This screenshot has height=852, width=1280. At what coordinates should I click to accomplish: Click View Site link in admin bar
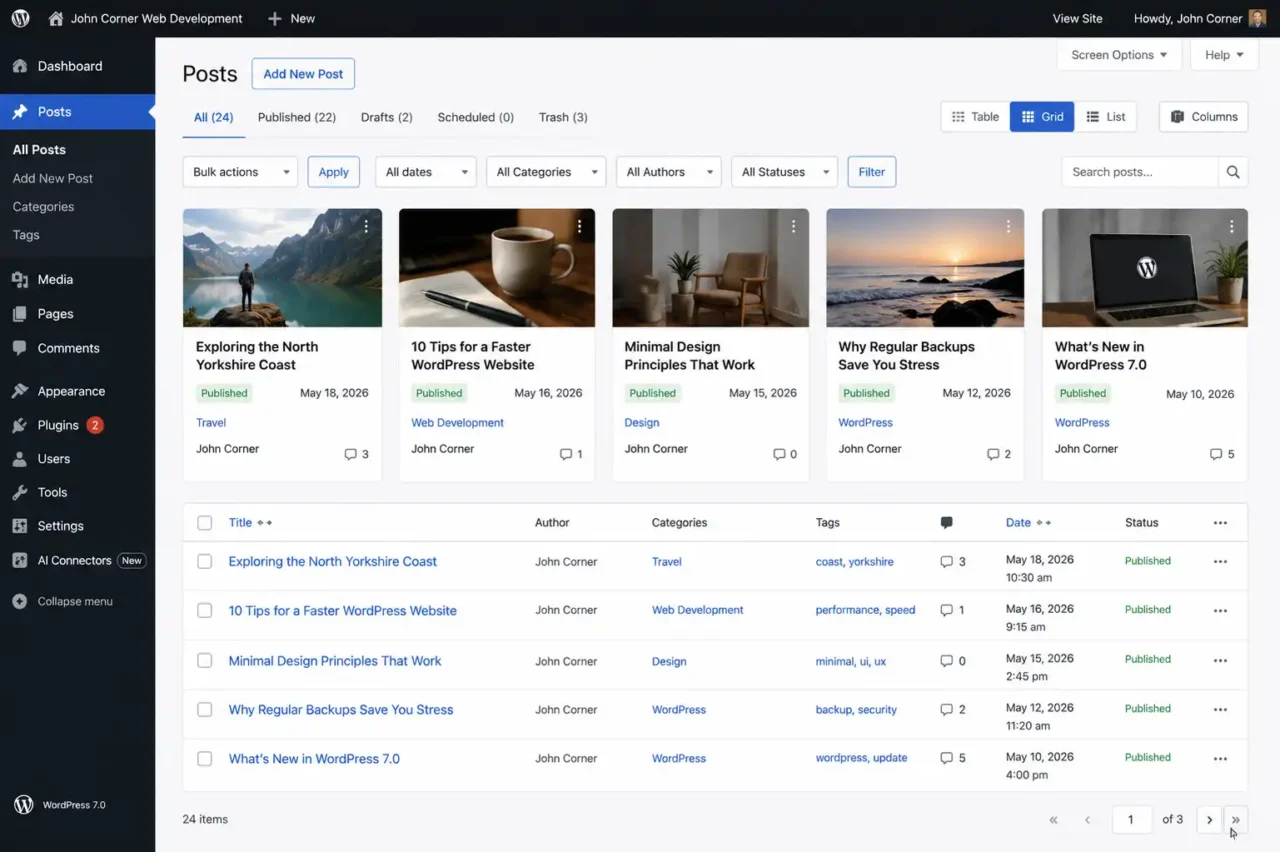[x=1077, y=18]
